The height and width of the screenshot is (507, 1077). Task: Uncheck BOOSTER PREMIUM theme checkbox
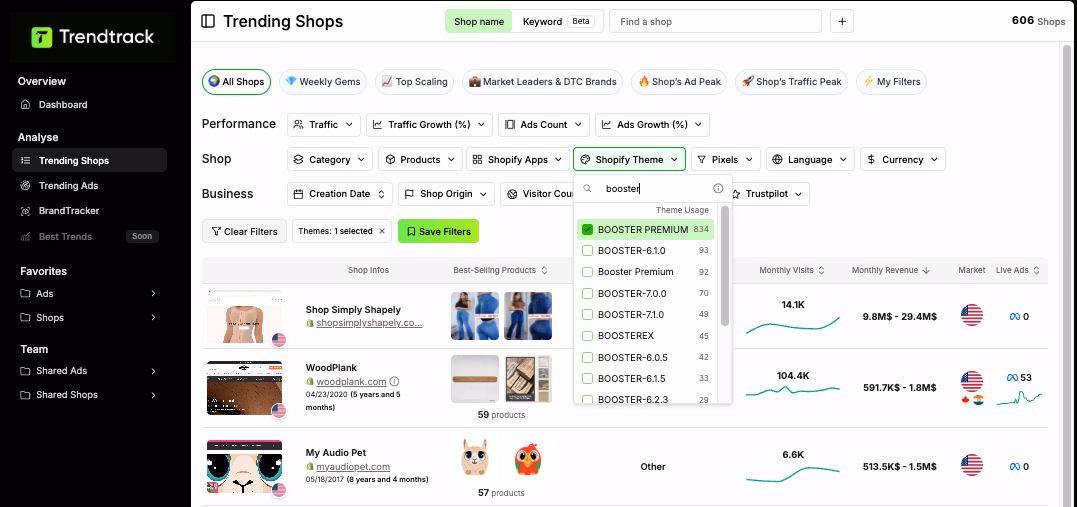[587, 229]
